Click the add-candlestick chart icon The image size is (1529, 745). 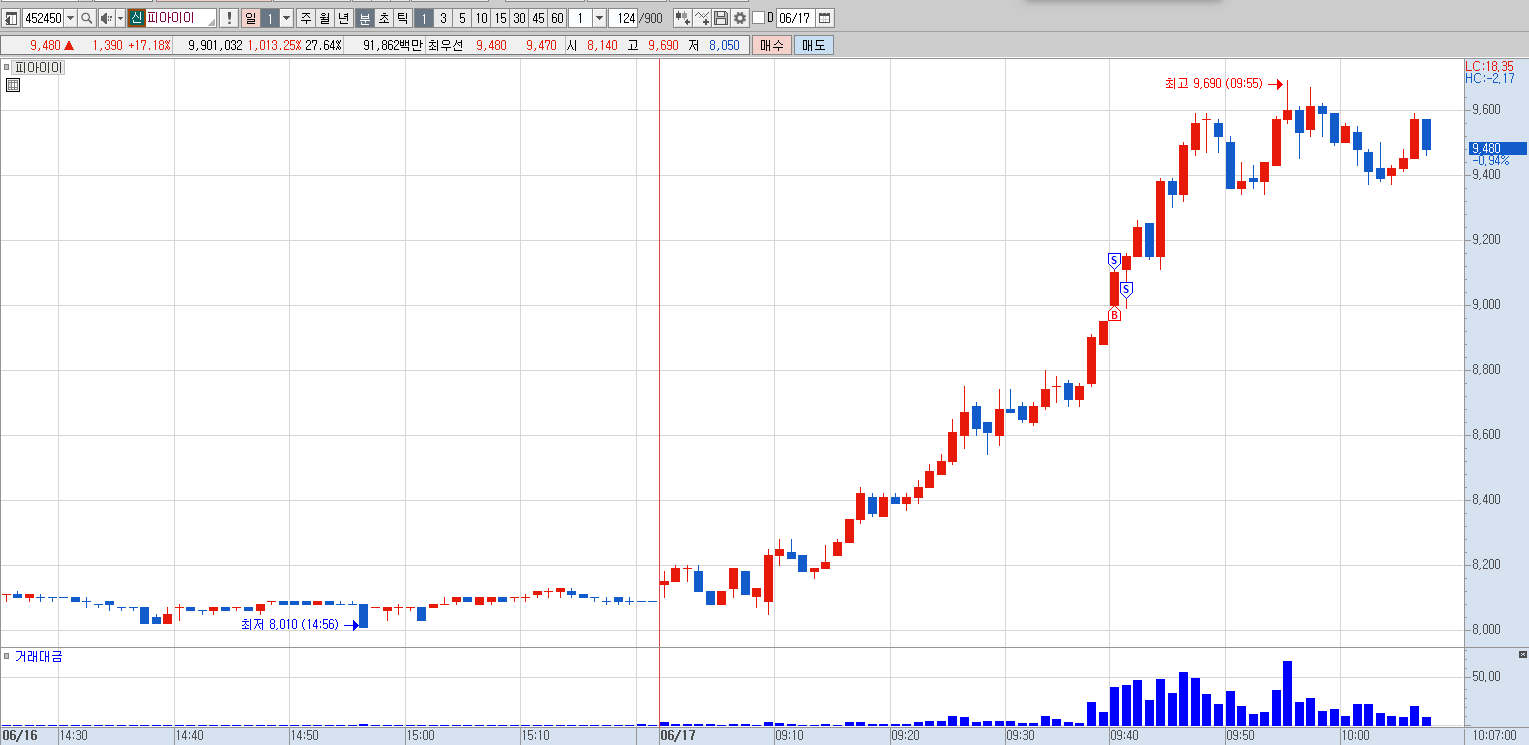[682, 18]
